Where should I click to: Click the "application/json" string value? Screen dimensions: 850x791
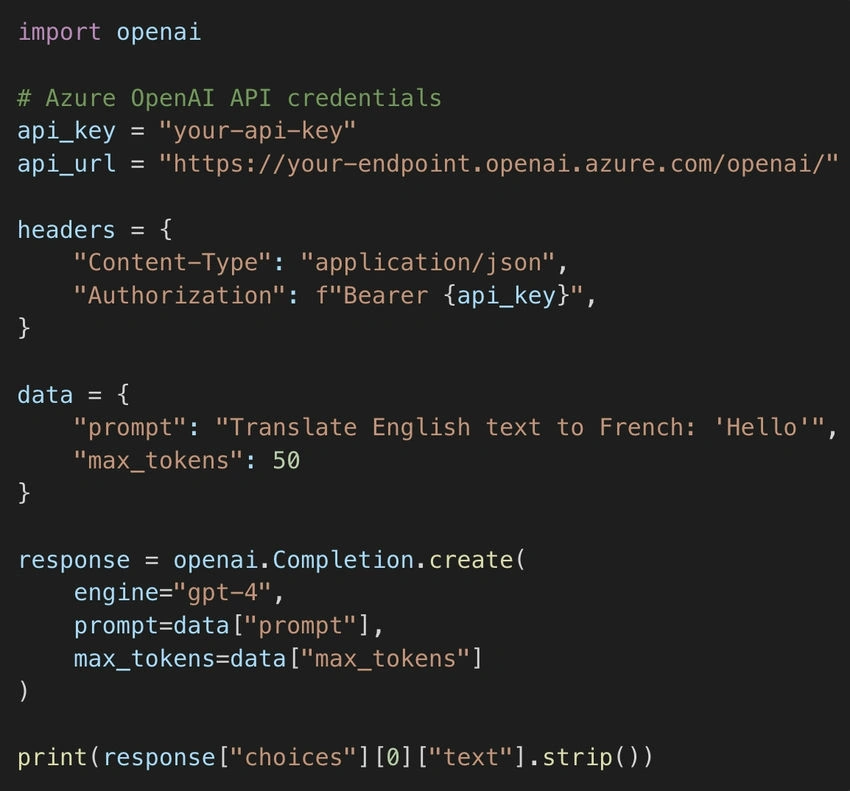(x=428, y=262)
